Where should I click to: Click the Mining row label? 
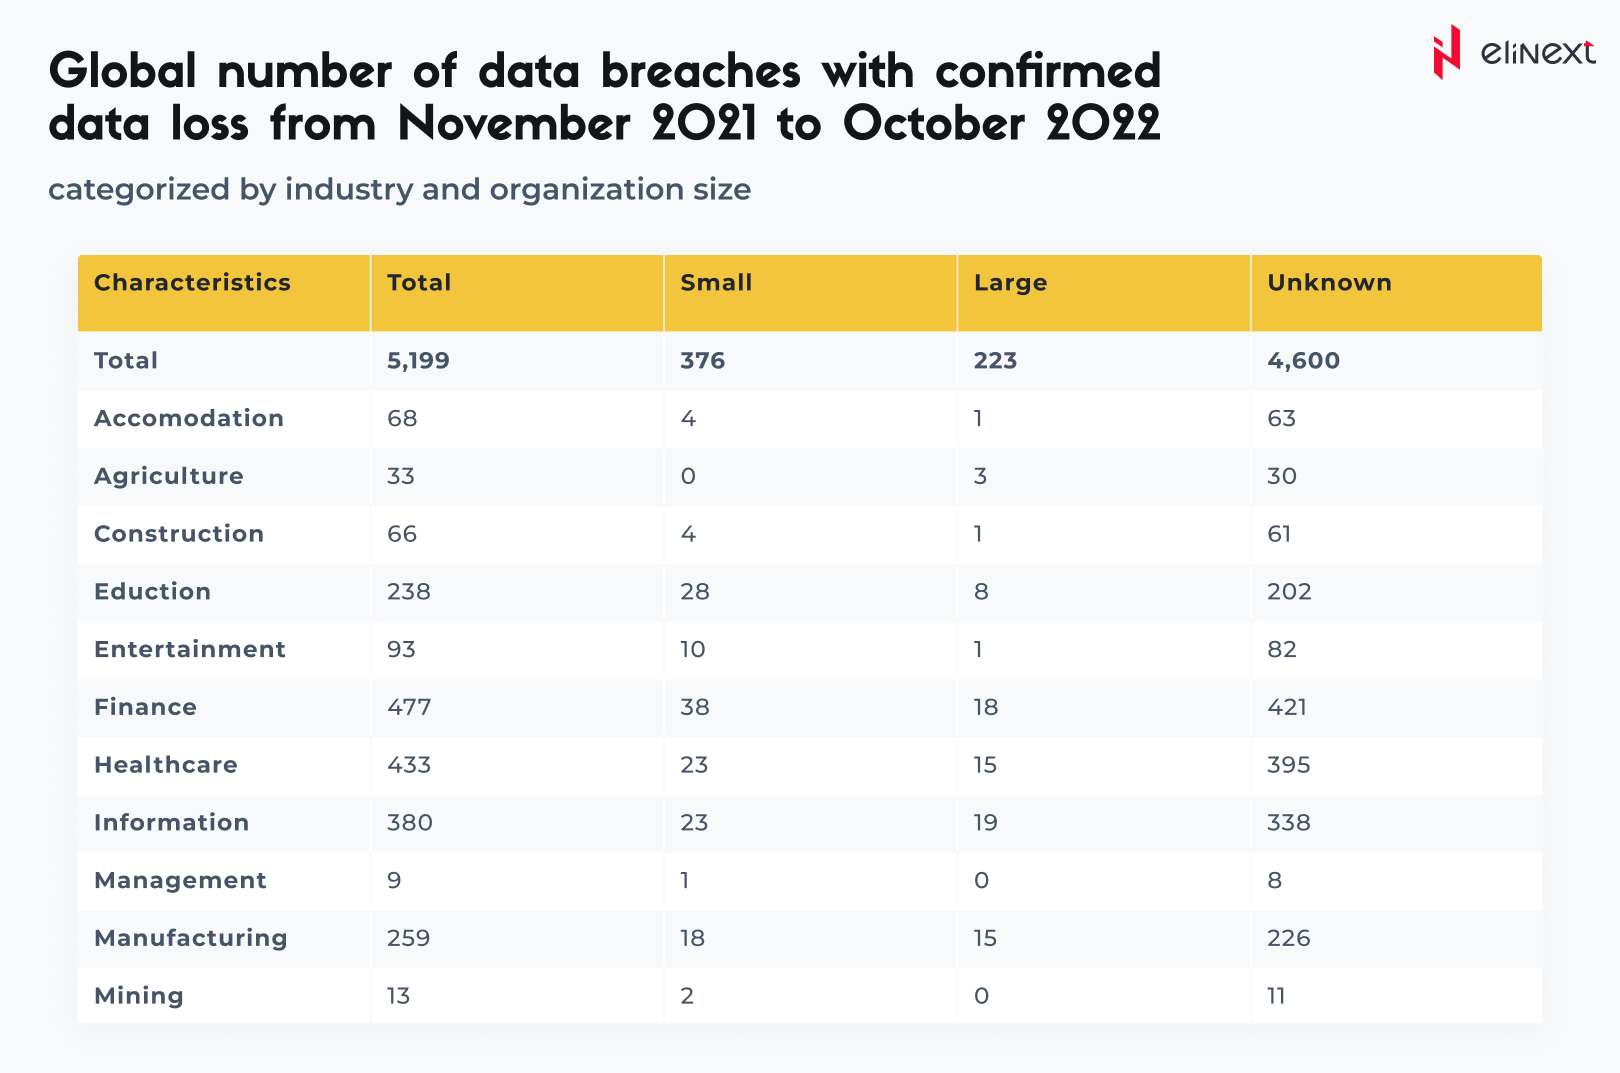pos(139,996)
